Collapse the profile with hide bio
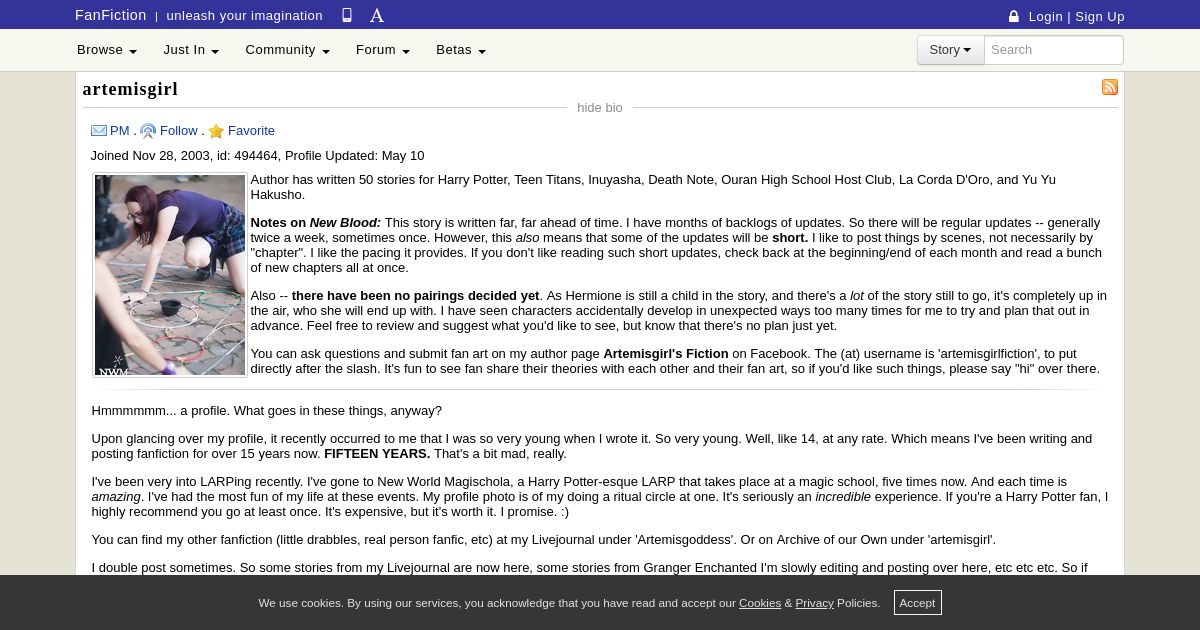 (600, 108)
